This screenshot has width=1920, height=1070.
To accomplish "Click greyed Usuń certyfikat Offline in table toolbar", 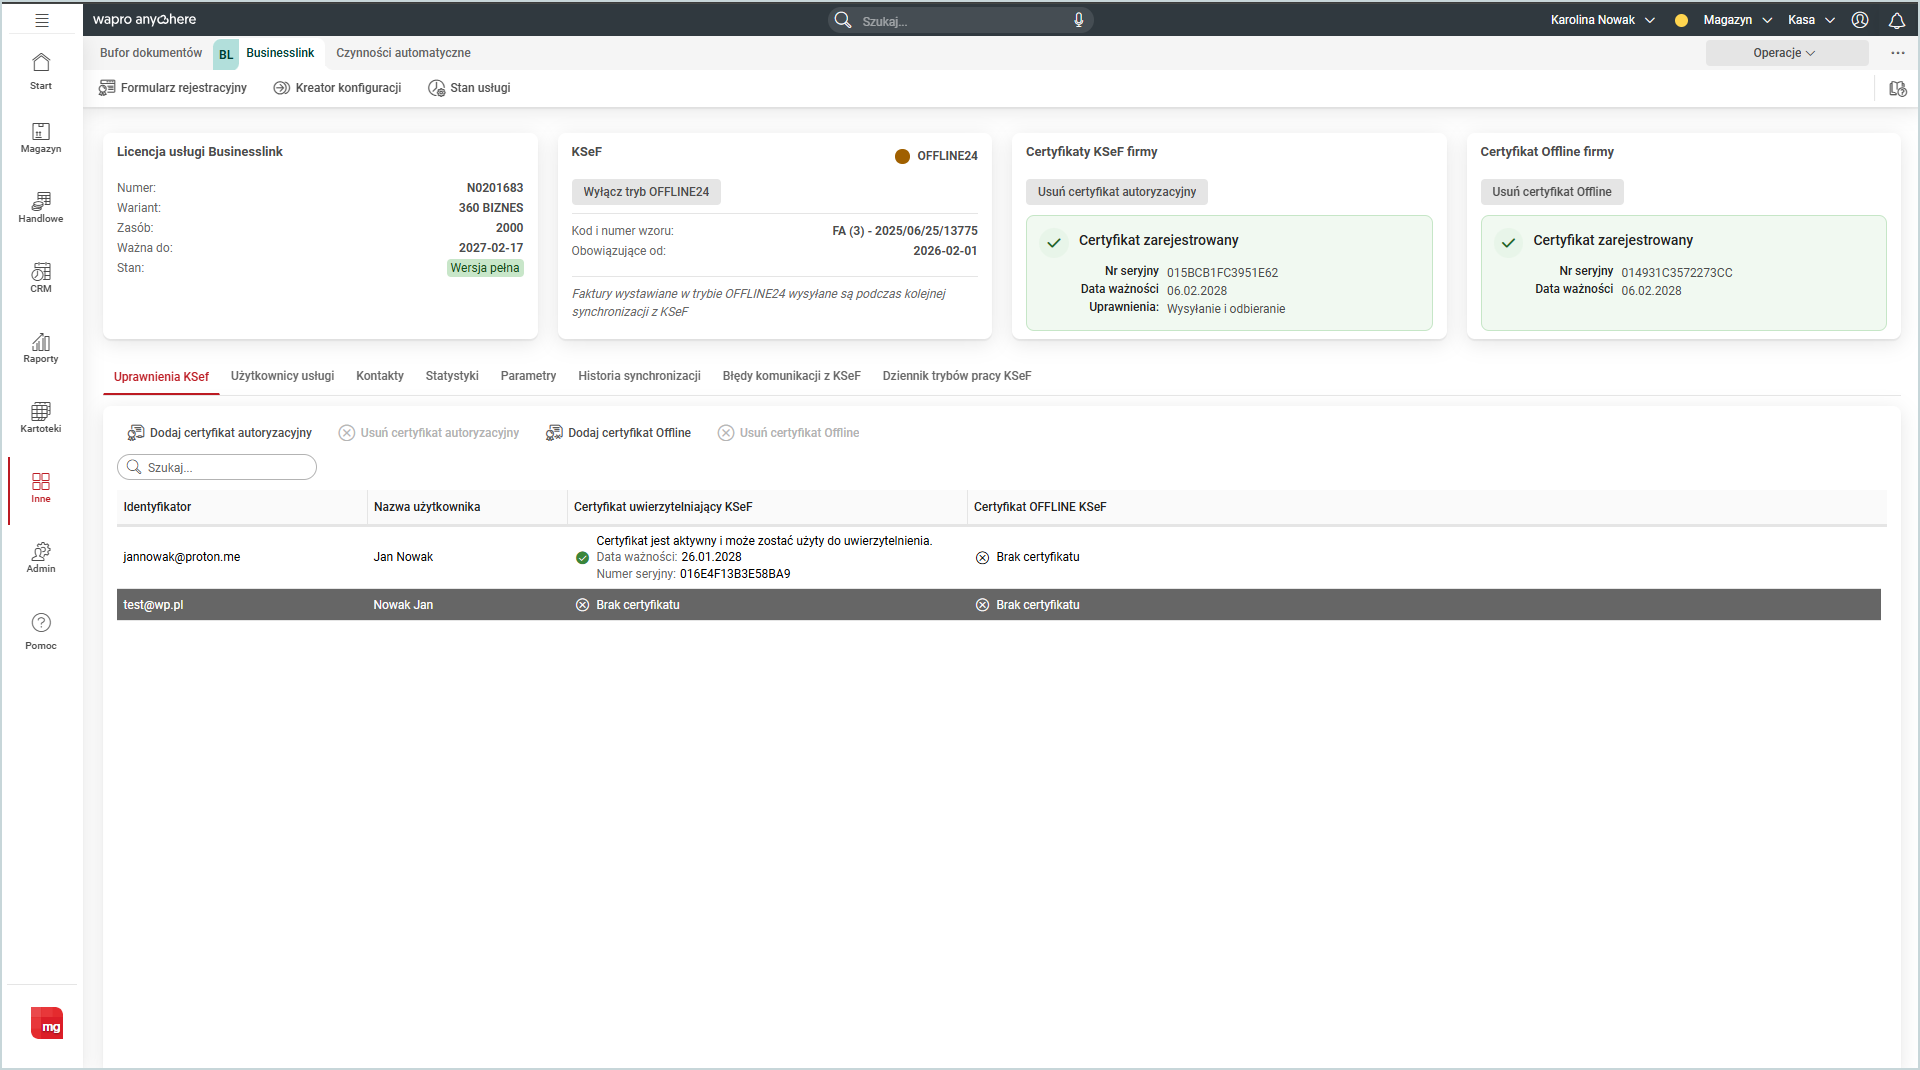I will [x=789, y=433].
